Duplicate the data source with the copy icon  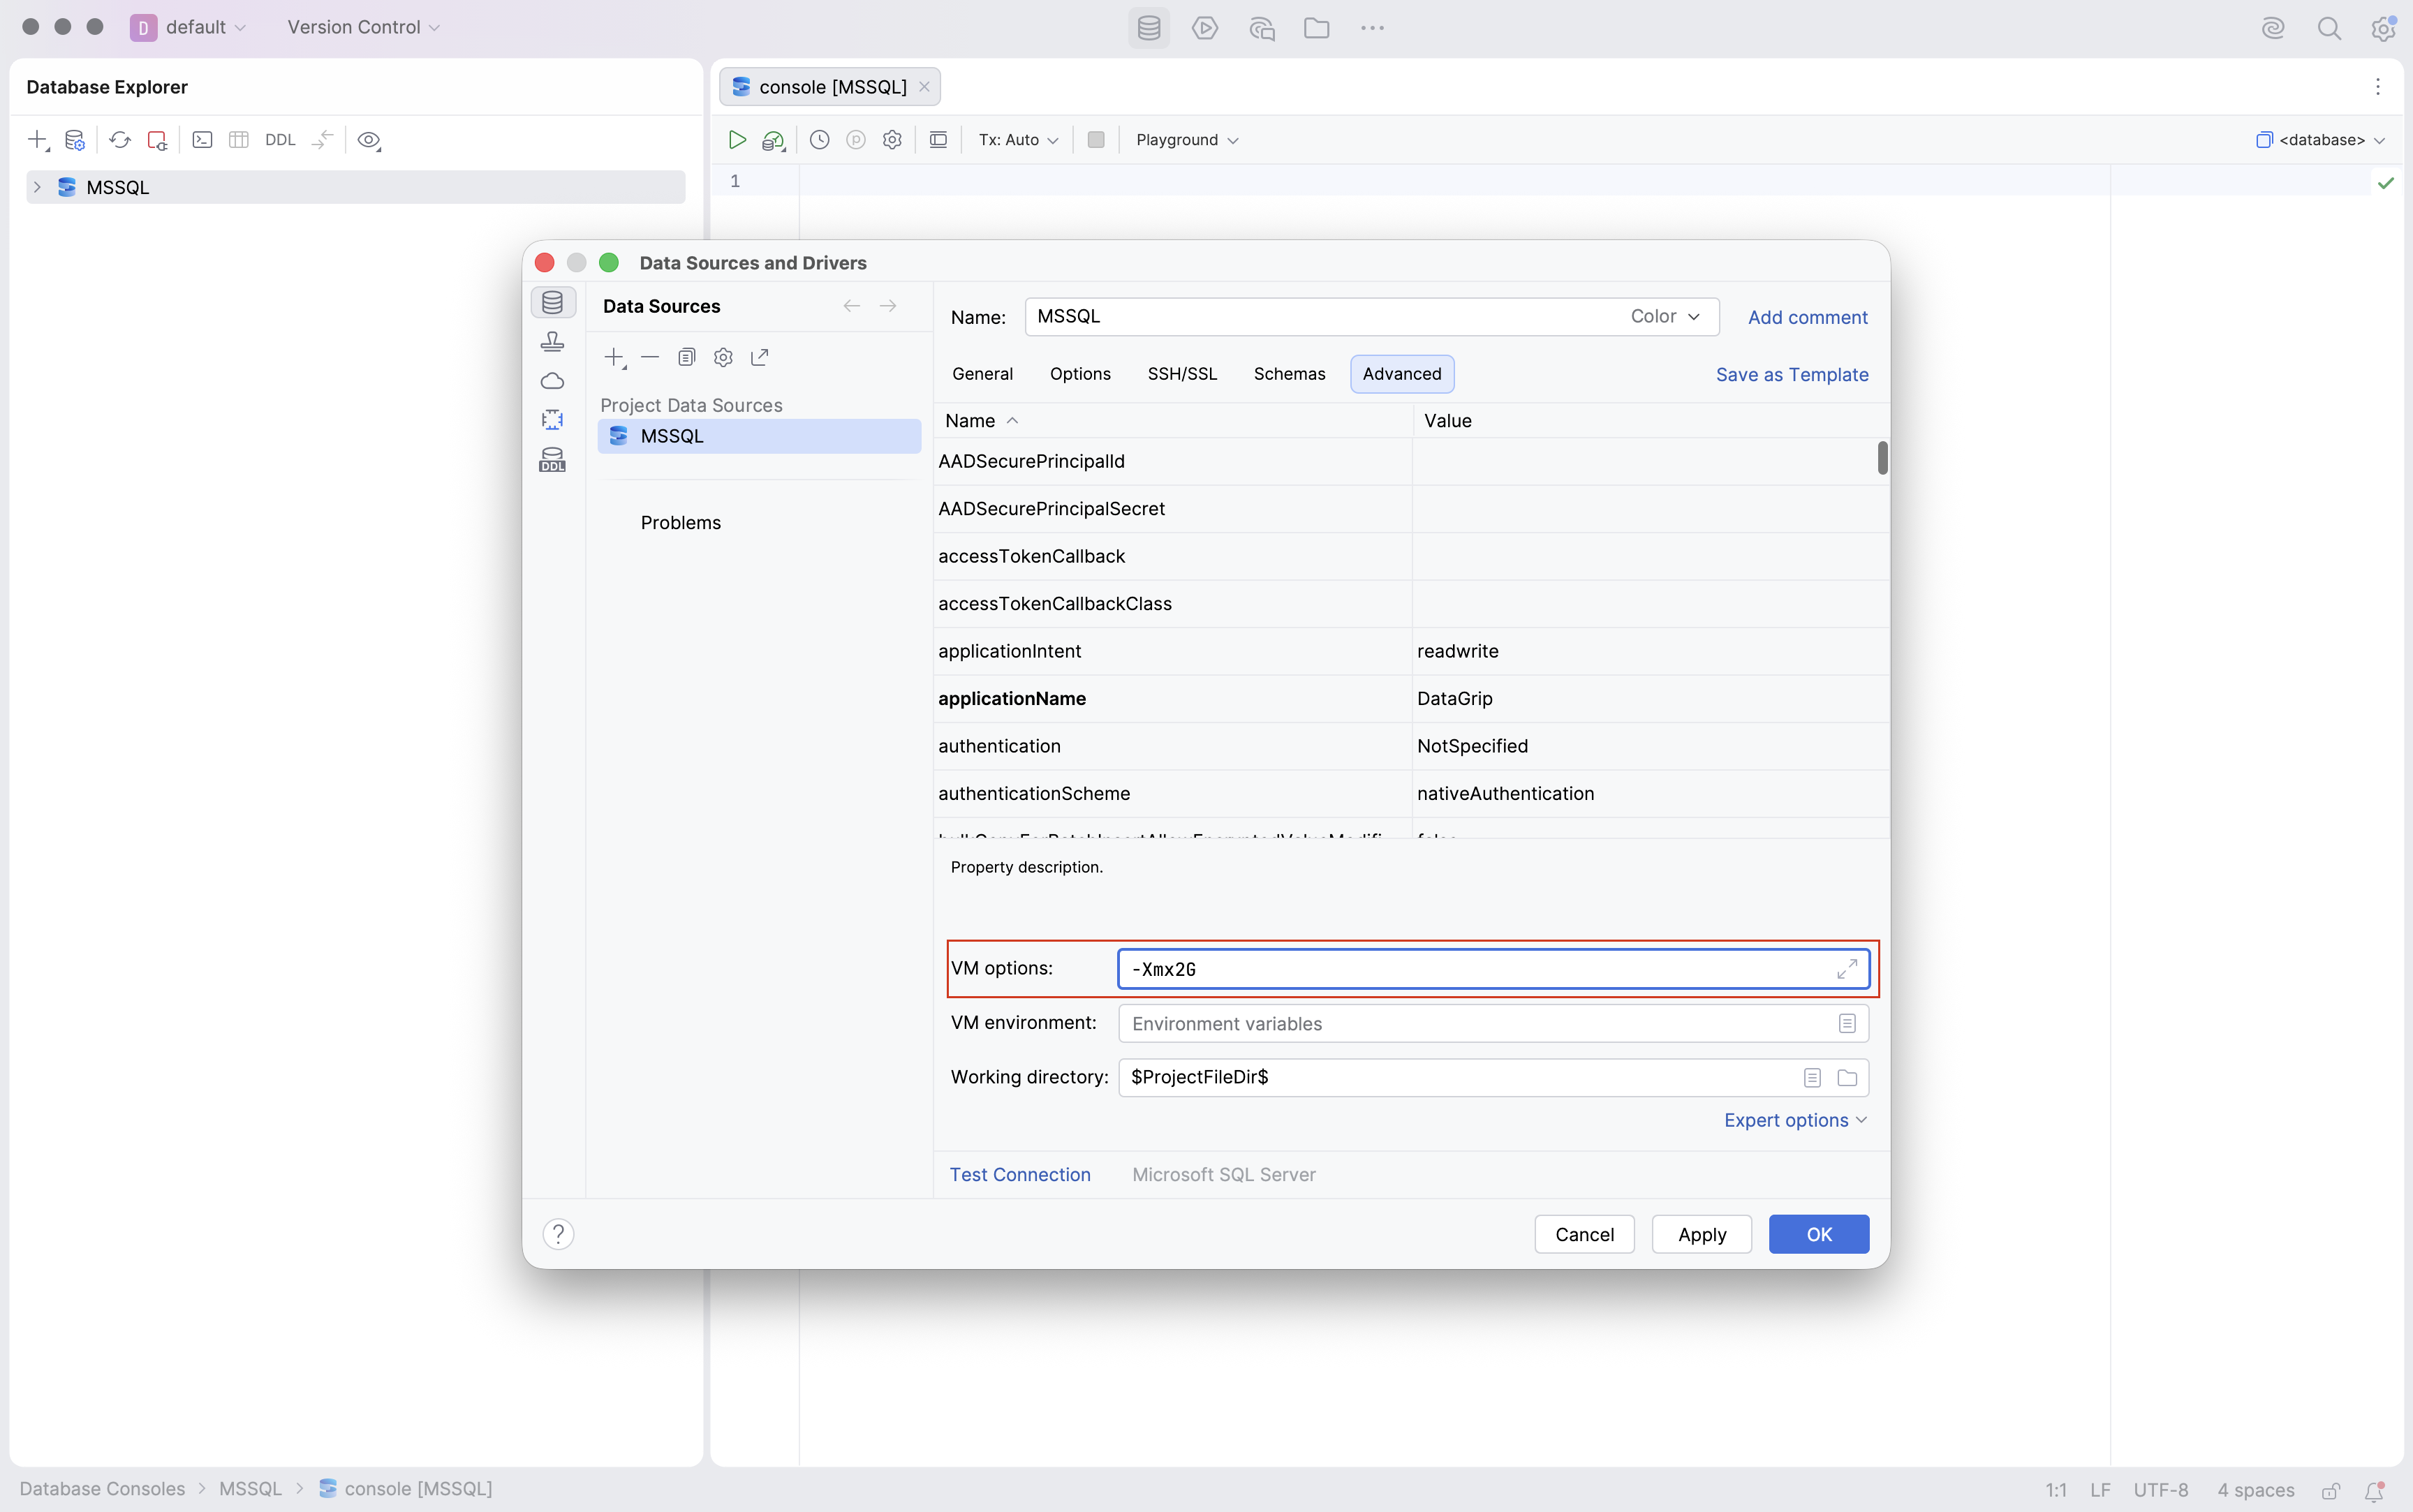click(x=687, y=357)
